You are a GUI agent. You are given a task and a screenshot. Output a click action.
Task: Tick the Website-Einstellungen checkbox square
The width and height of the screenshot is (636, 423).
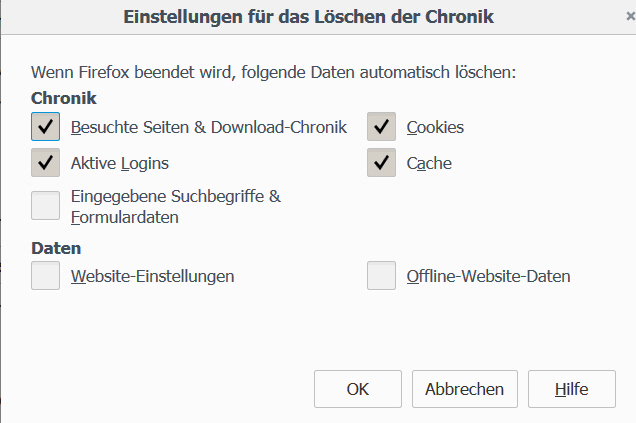(45, 275)
